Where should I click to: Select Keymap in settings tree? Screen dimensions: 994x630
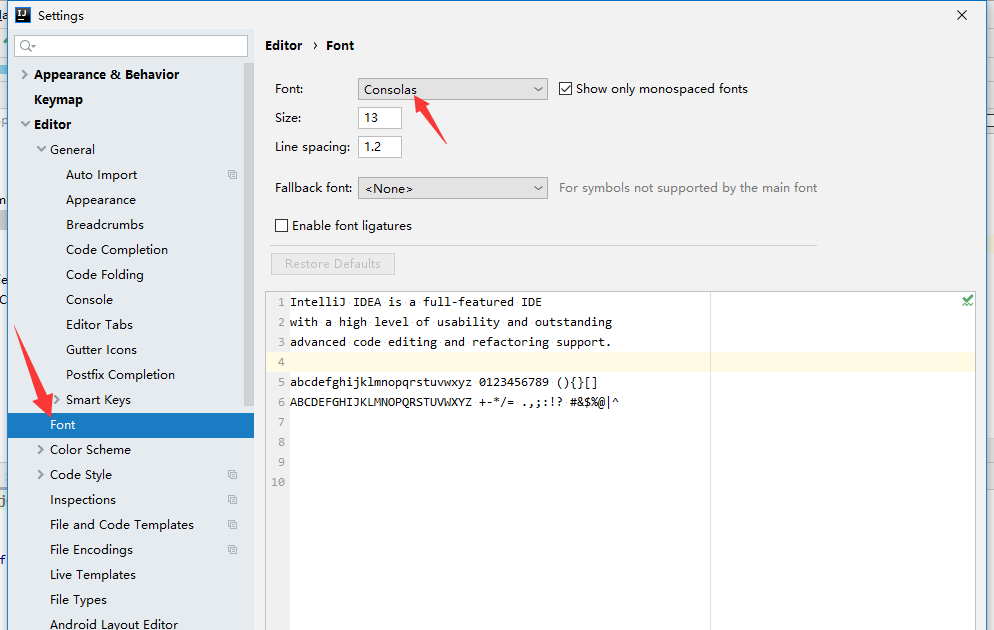click(x=58, y=100)
